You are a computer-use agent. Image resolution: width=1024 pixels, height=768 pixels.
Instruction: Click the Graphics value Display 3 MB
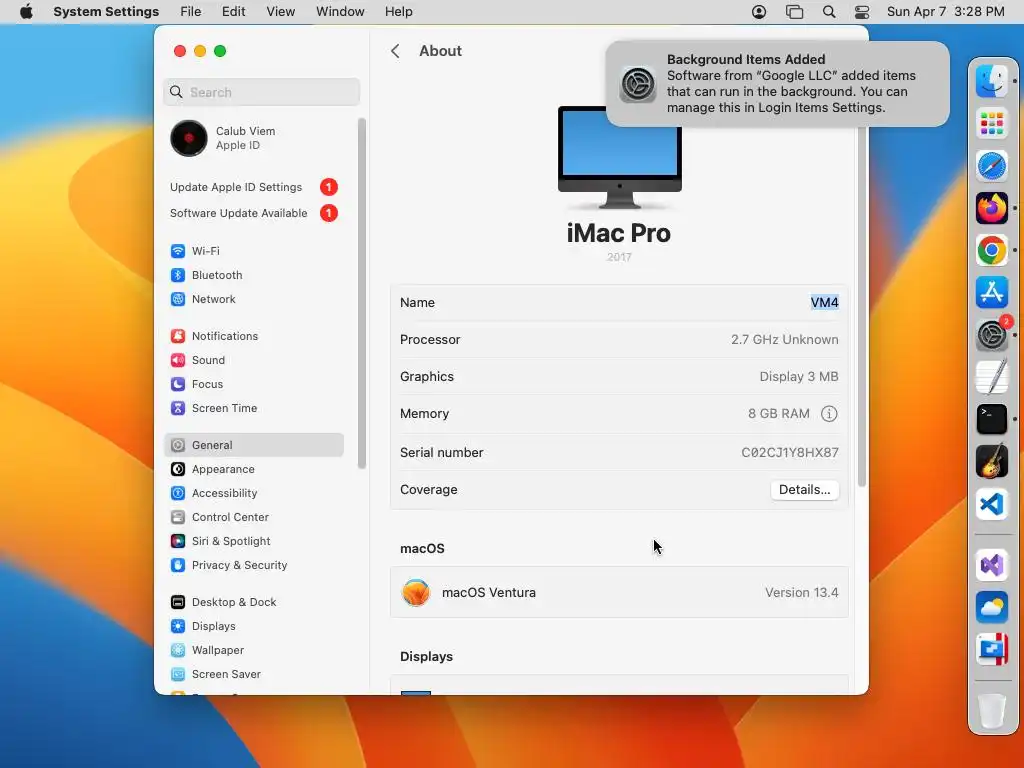799,377
